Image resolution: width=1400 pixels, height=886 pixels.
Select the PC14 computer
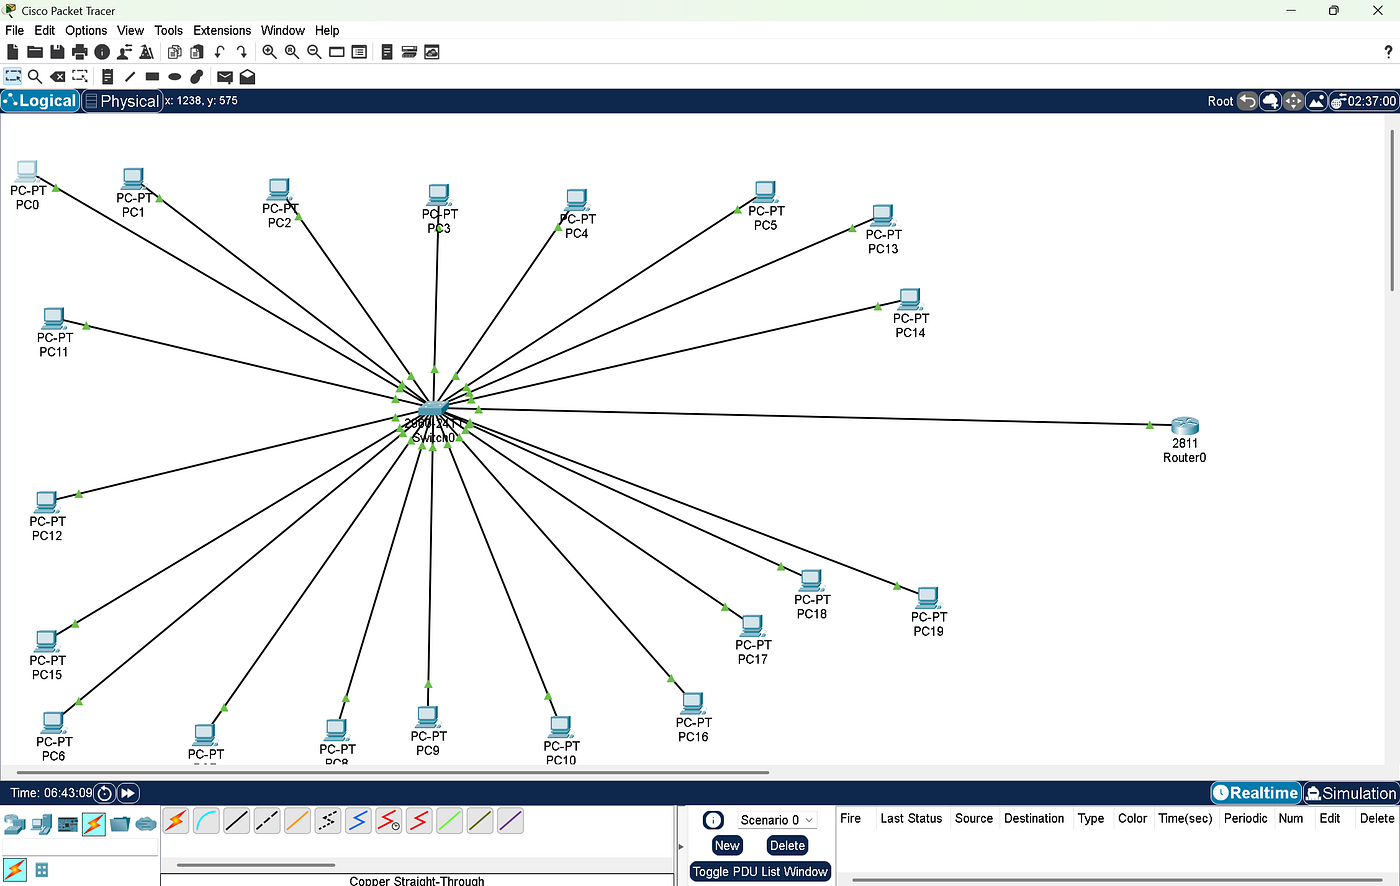click(x=909, y=299)
